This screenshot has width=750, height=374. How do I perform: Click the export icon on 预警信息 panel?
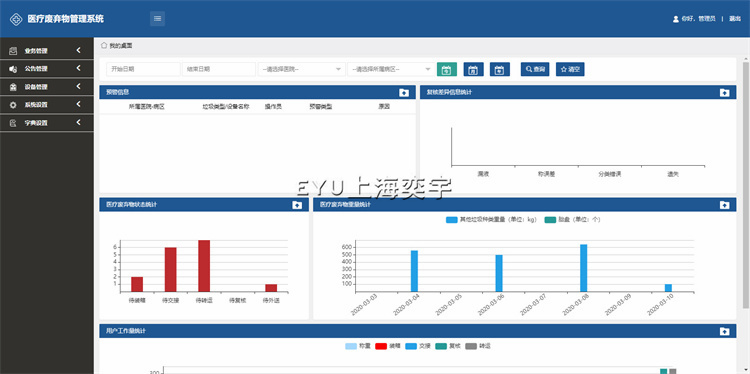[404, 93]
